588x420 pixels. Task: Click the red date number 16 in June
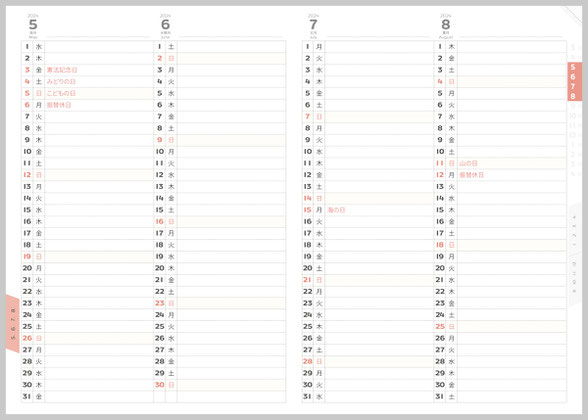coord(160,222)
